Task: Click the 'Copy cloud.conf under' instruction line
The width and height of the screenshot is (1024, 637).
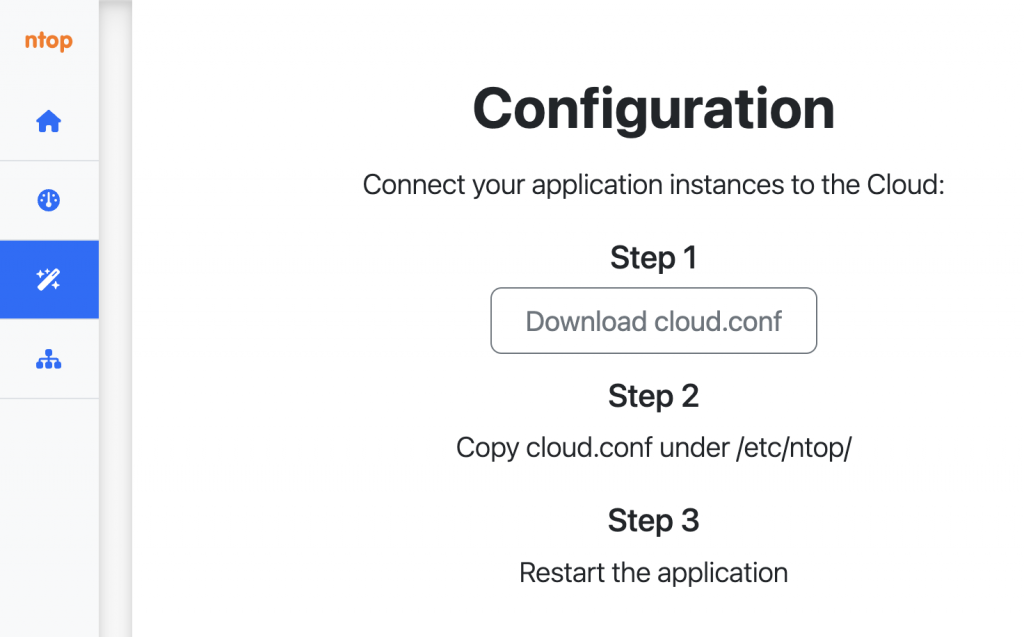Action: tap(654, 448)
